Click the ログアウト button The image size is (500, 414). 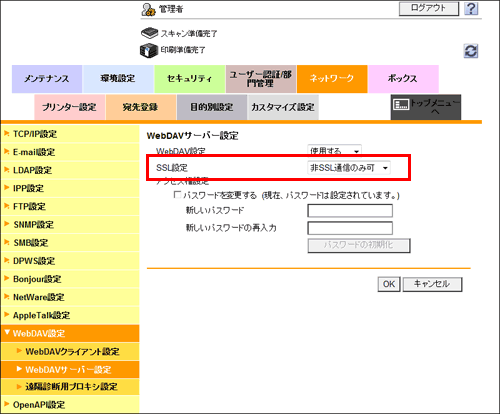(429, 8)
